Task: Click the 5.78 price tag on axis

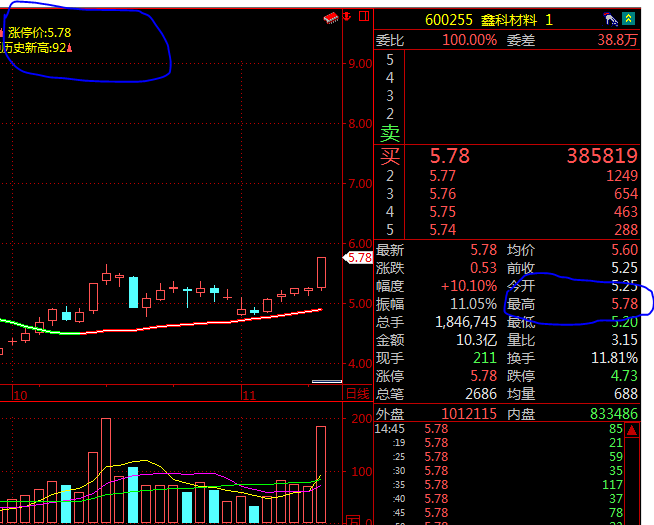Action: [x=359, y=258]
